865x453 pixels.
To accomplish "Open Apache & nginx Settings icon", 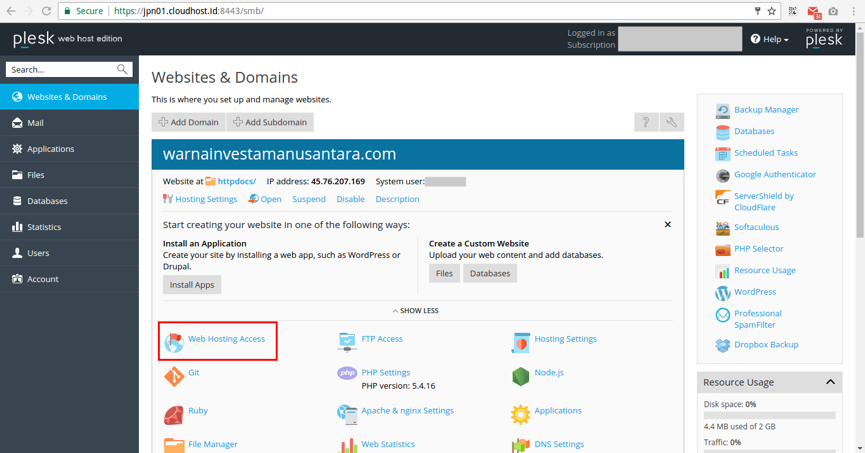I will coord(347,414).
